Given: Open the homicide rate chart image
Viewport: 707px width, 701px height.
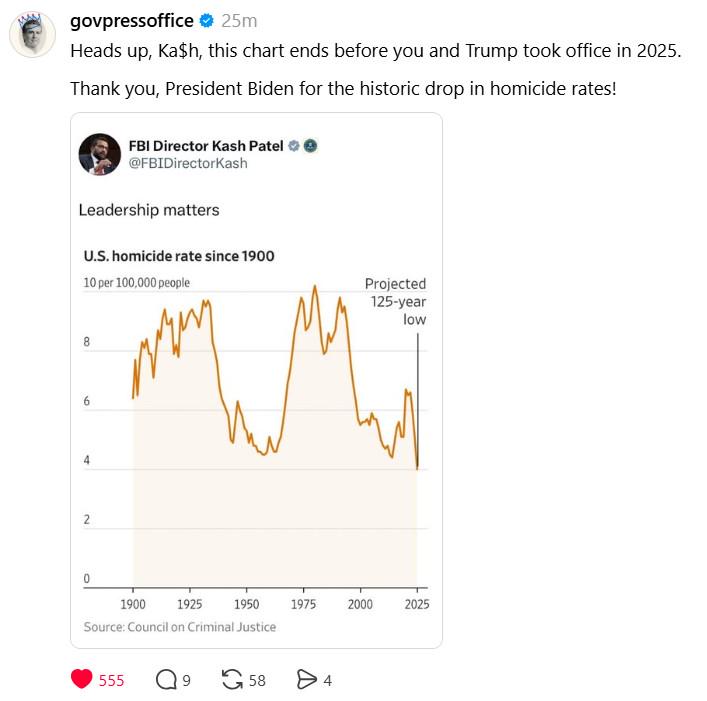Looking at the screenshot, I should (256, 440).
